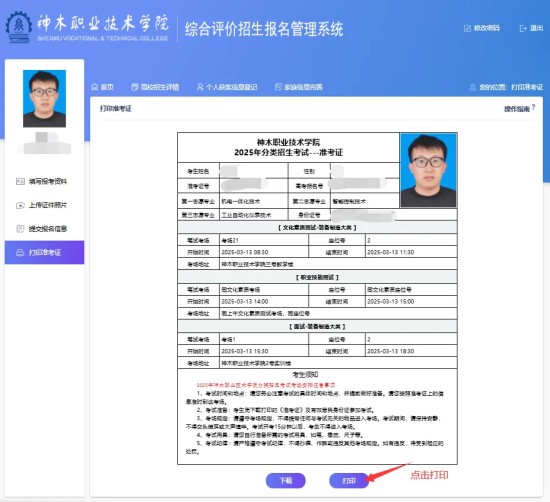Click the document icon beside 高校招生详情
Screen dimensions: 550x502
tap(135, 87)
